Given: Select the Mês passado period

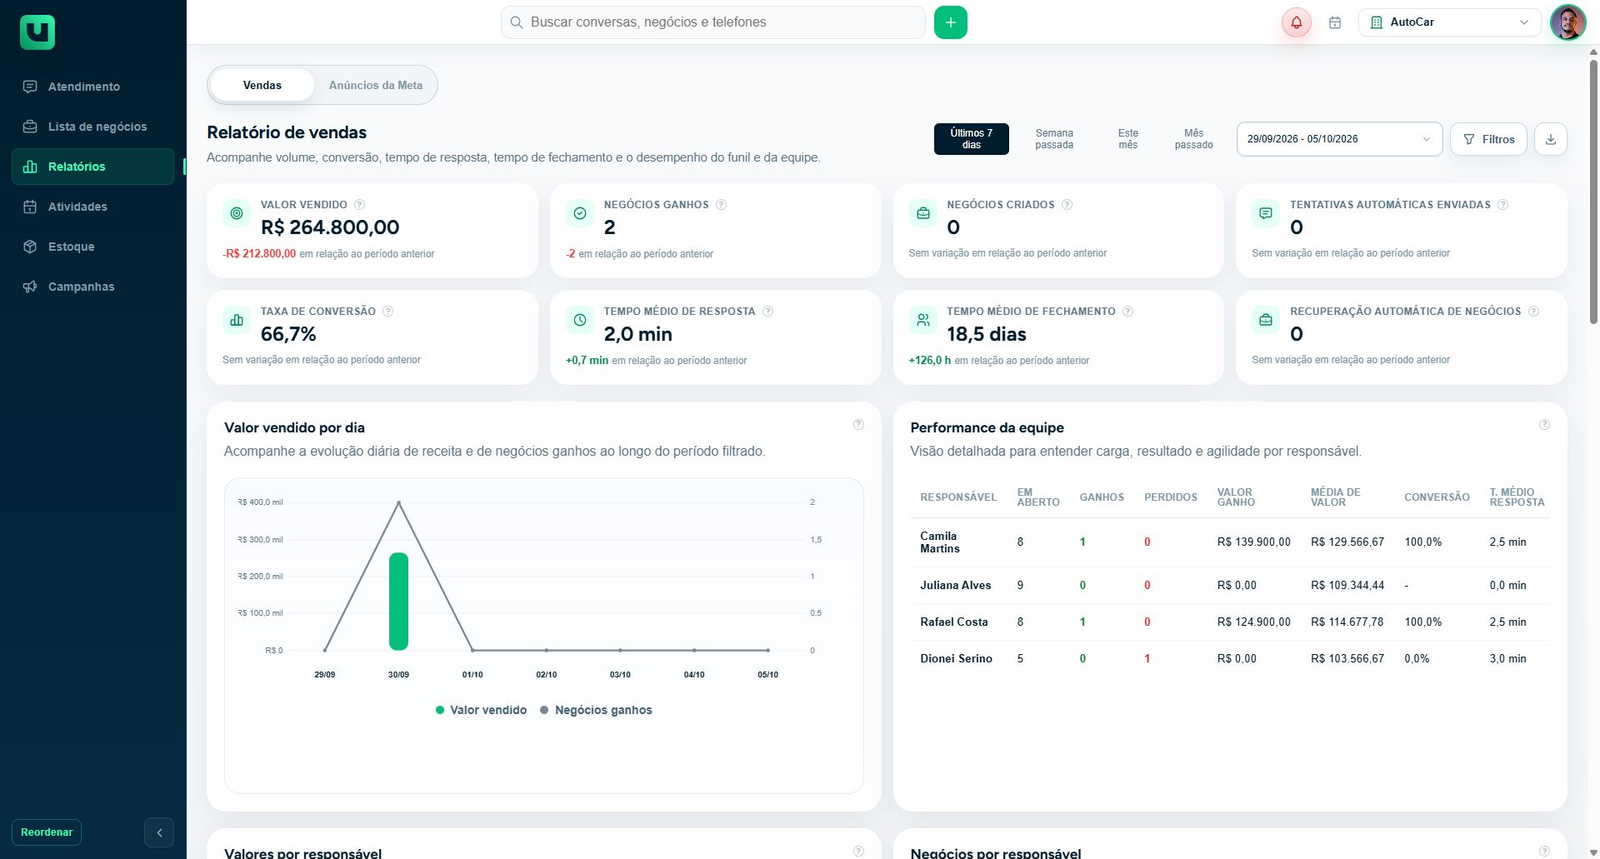Looking at the screenshot, I should click(x=1194, y=139).
